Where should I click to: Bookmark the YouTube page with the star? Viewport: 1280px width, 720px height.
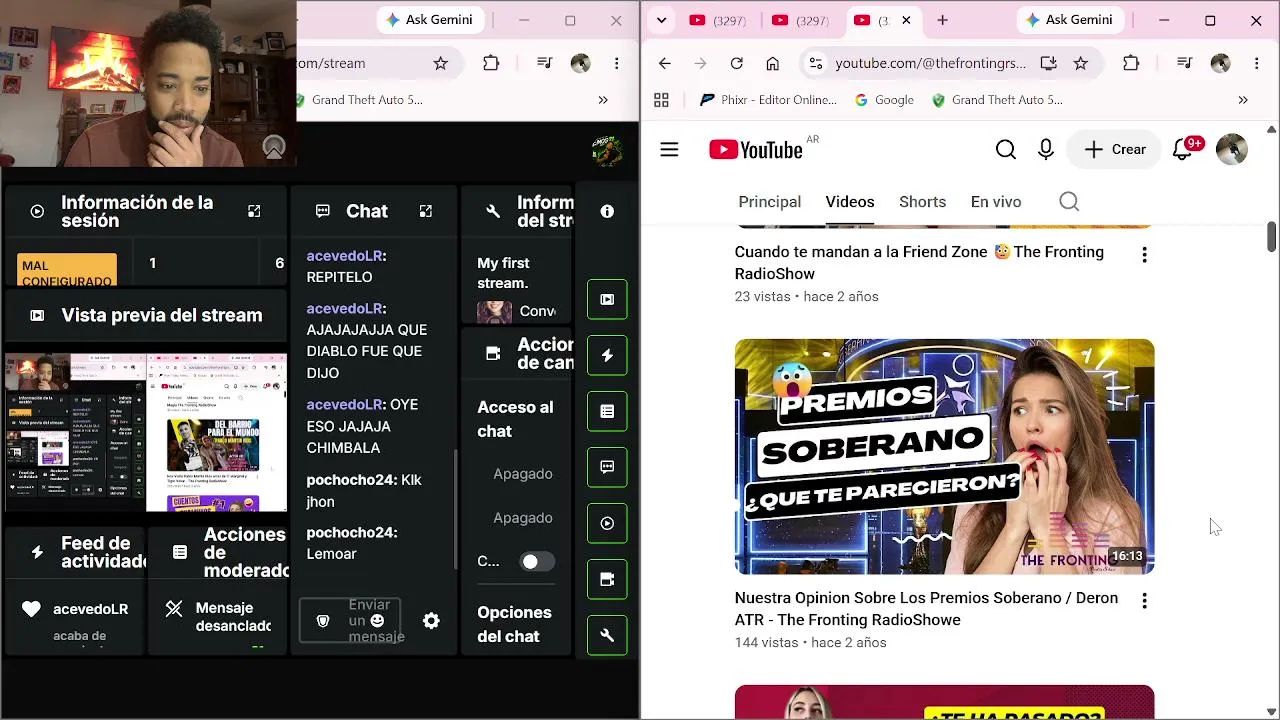pyautogui.click(x=1081, y=63)
